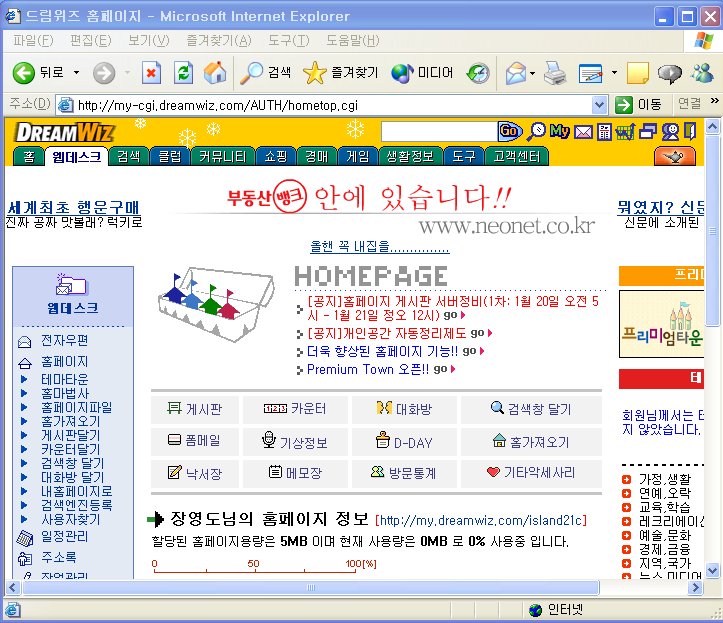
Task: Expand the toolbar overflow chevron next to 연결
Action: coord(714,101)
